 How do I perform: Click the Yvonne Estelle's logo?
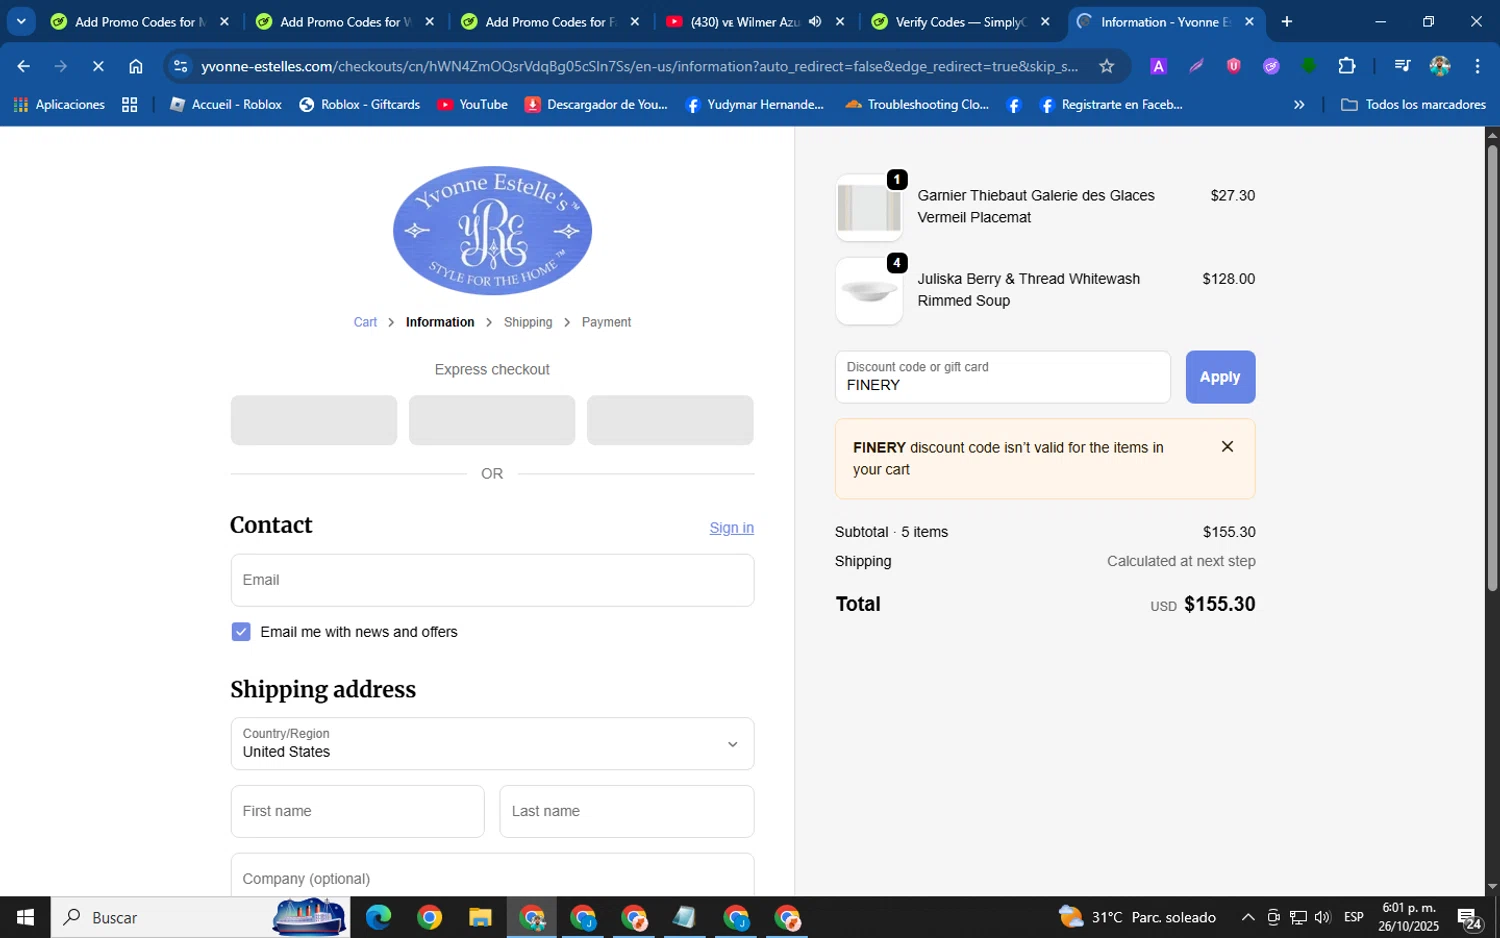(x=492, y=231)
